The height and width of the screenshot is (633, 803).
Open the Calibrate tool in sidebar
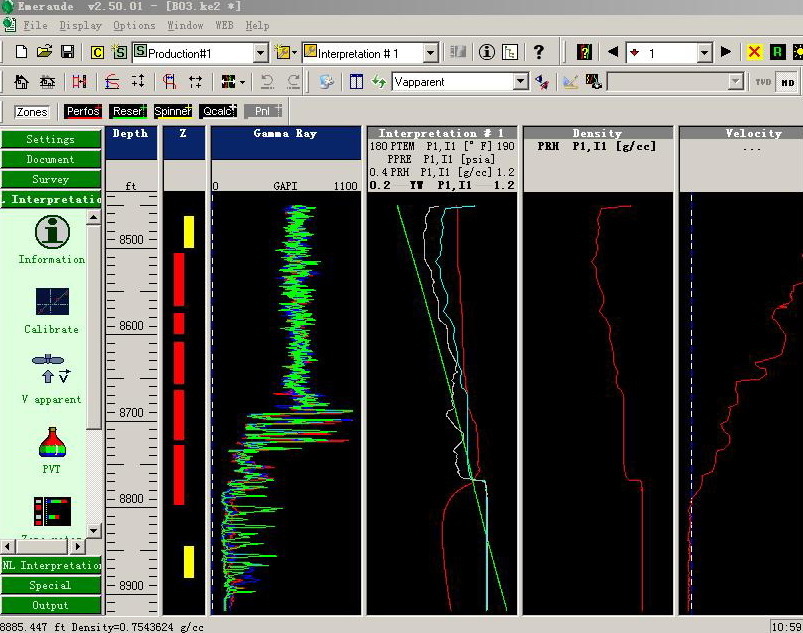[51, 303]
